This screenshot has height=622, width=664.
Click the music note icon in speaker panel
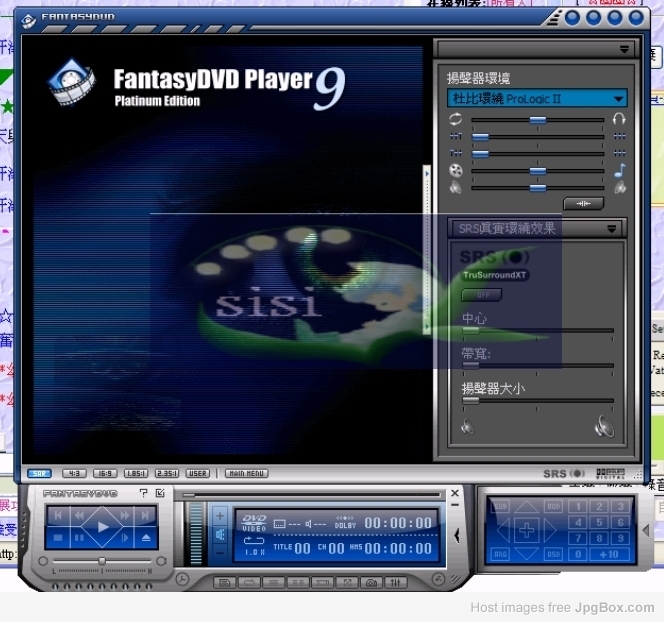pyautogui.click(x=620, y=170)
